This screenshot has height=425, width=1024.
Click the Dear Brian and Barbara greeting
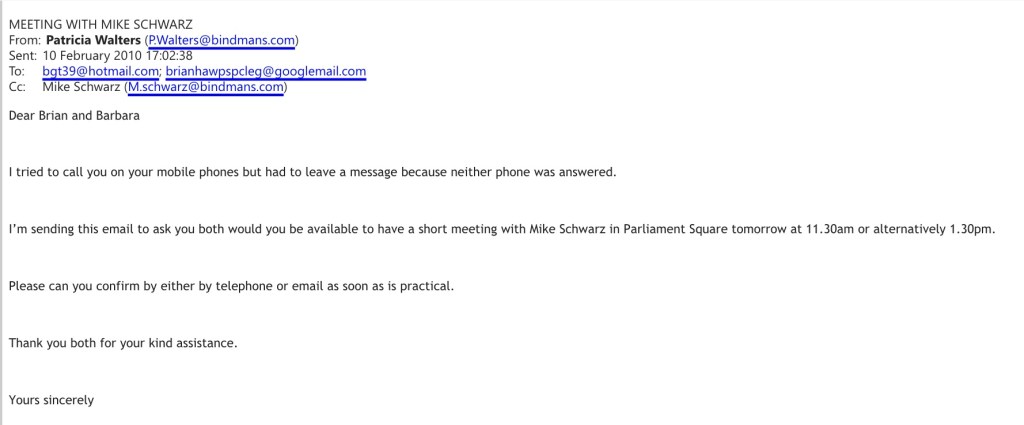[75, 115]
